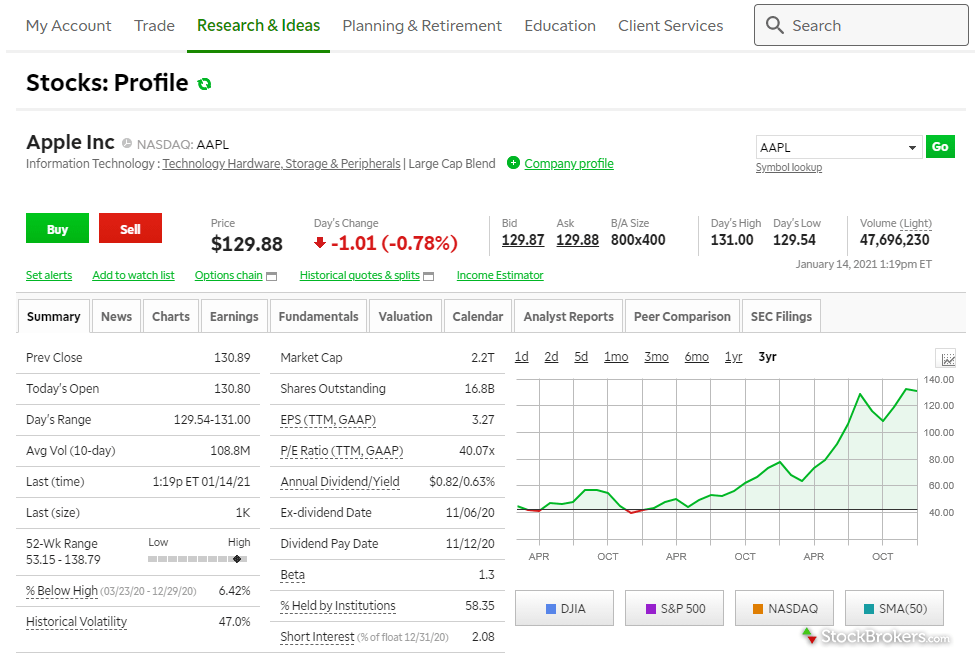This screenshot has height=660, width=975.
Task: Open the Income Estimator link
Action: 500,275
